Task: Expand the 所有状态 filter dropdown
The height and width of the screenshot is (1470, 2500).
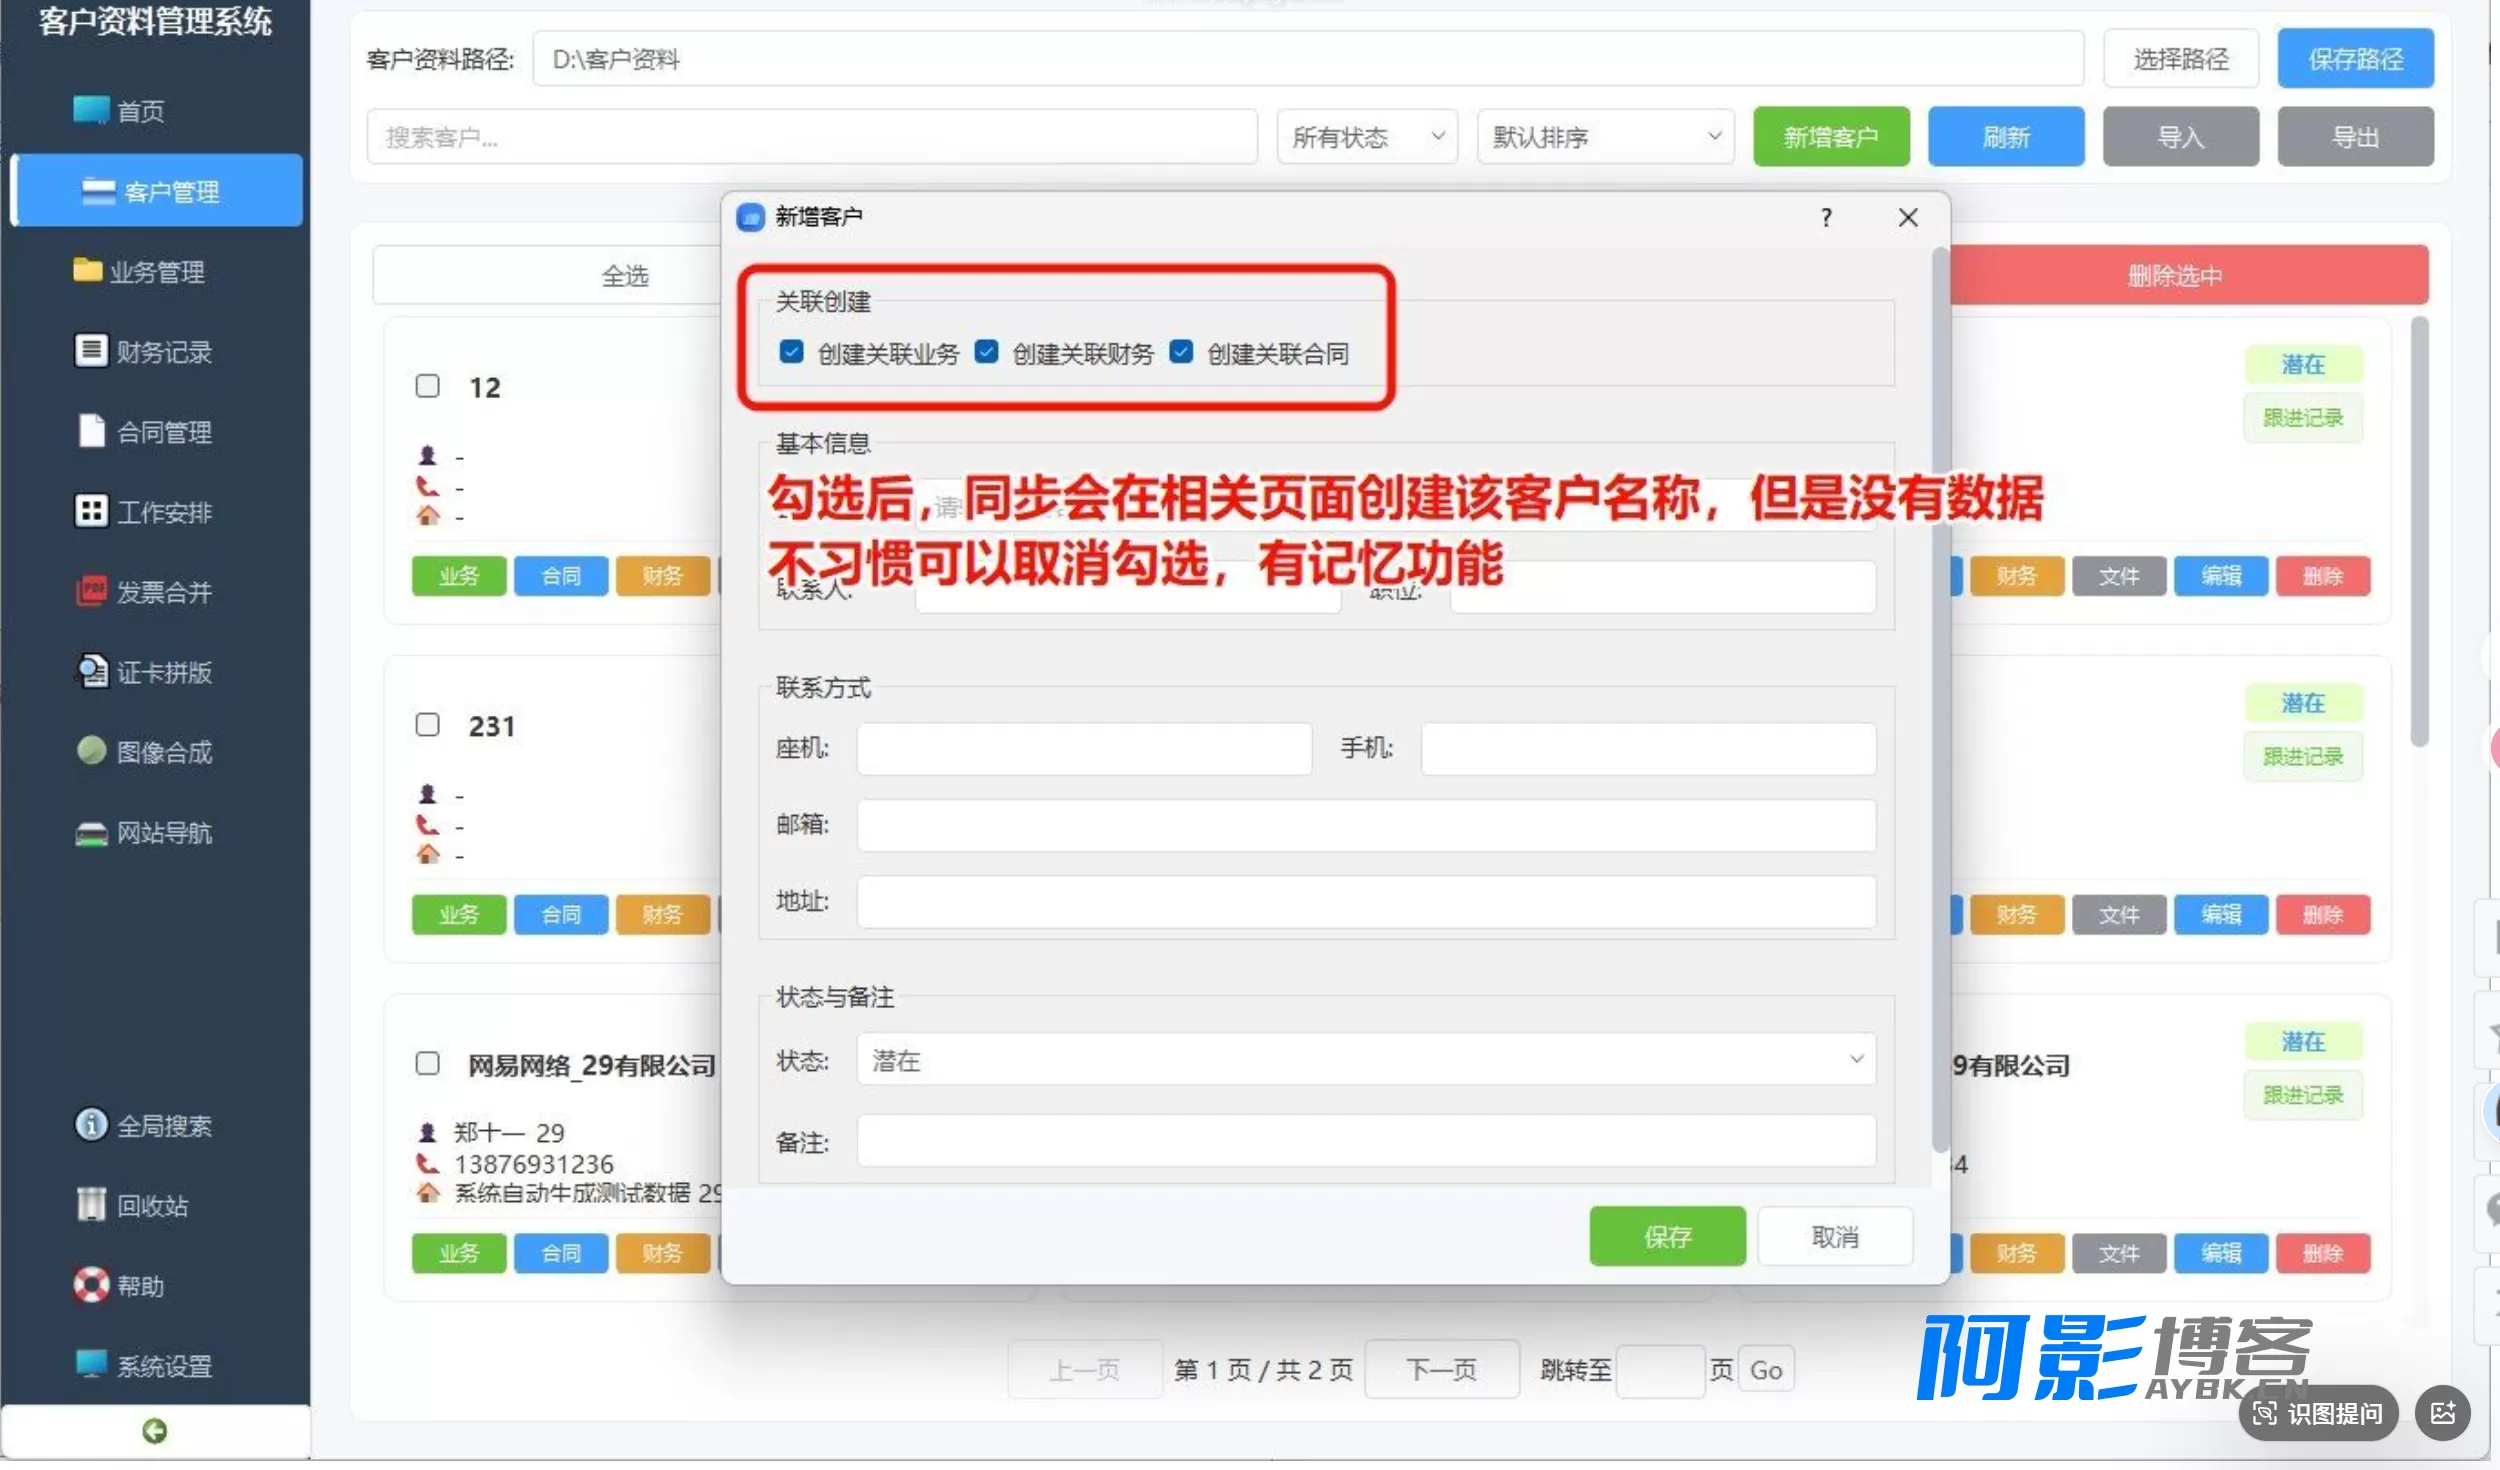Action: (1367, 137)
